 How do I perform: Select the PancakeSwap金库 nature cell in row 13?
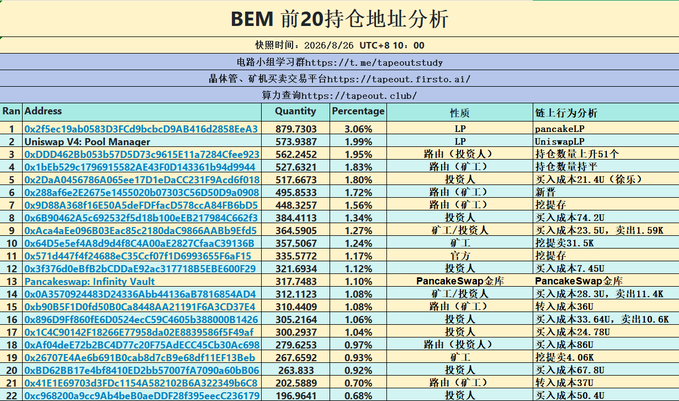click(459, 281)
